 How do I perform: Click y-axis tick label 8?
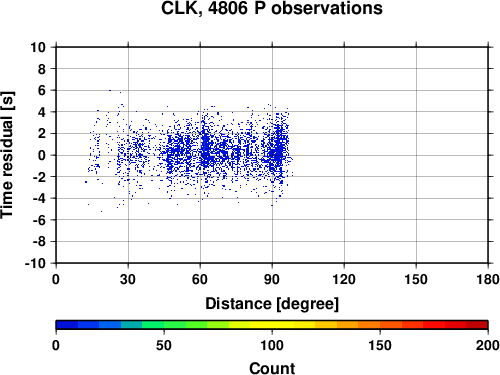click(42, 69)
